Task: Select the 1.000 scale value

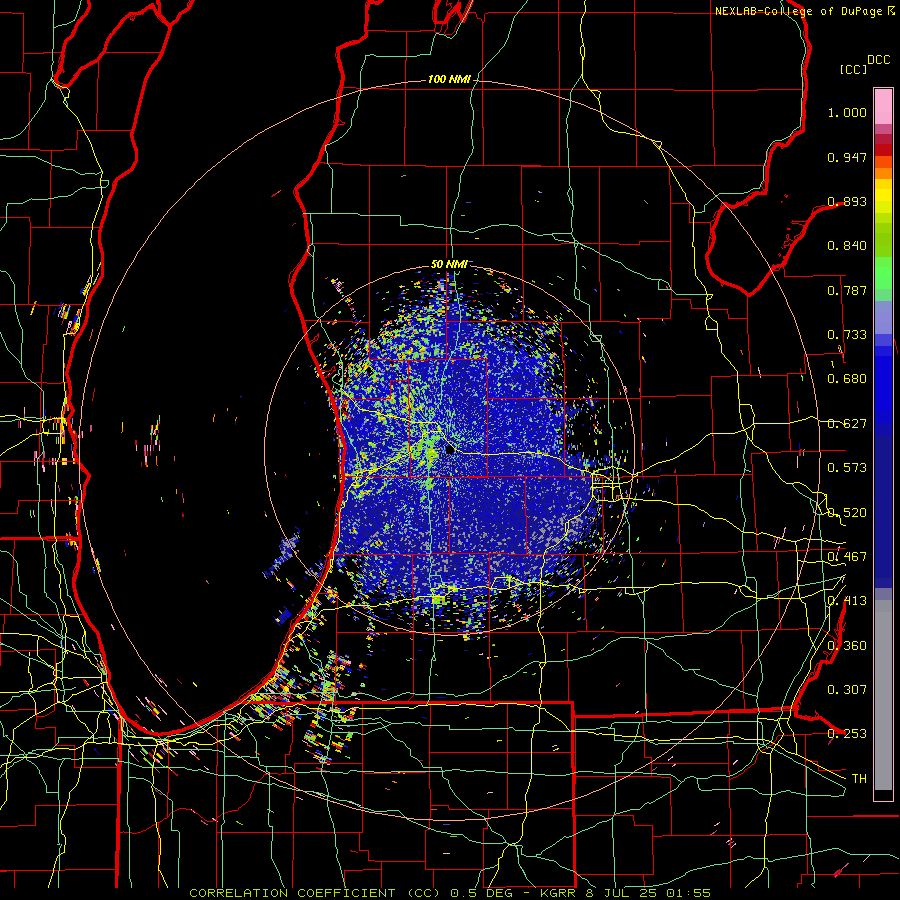Action: 847,112
